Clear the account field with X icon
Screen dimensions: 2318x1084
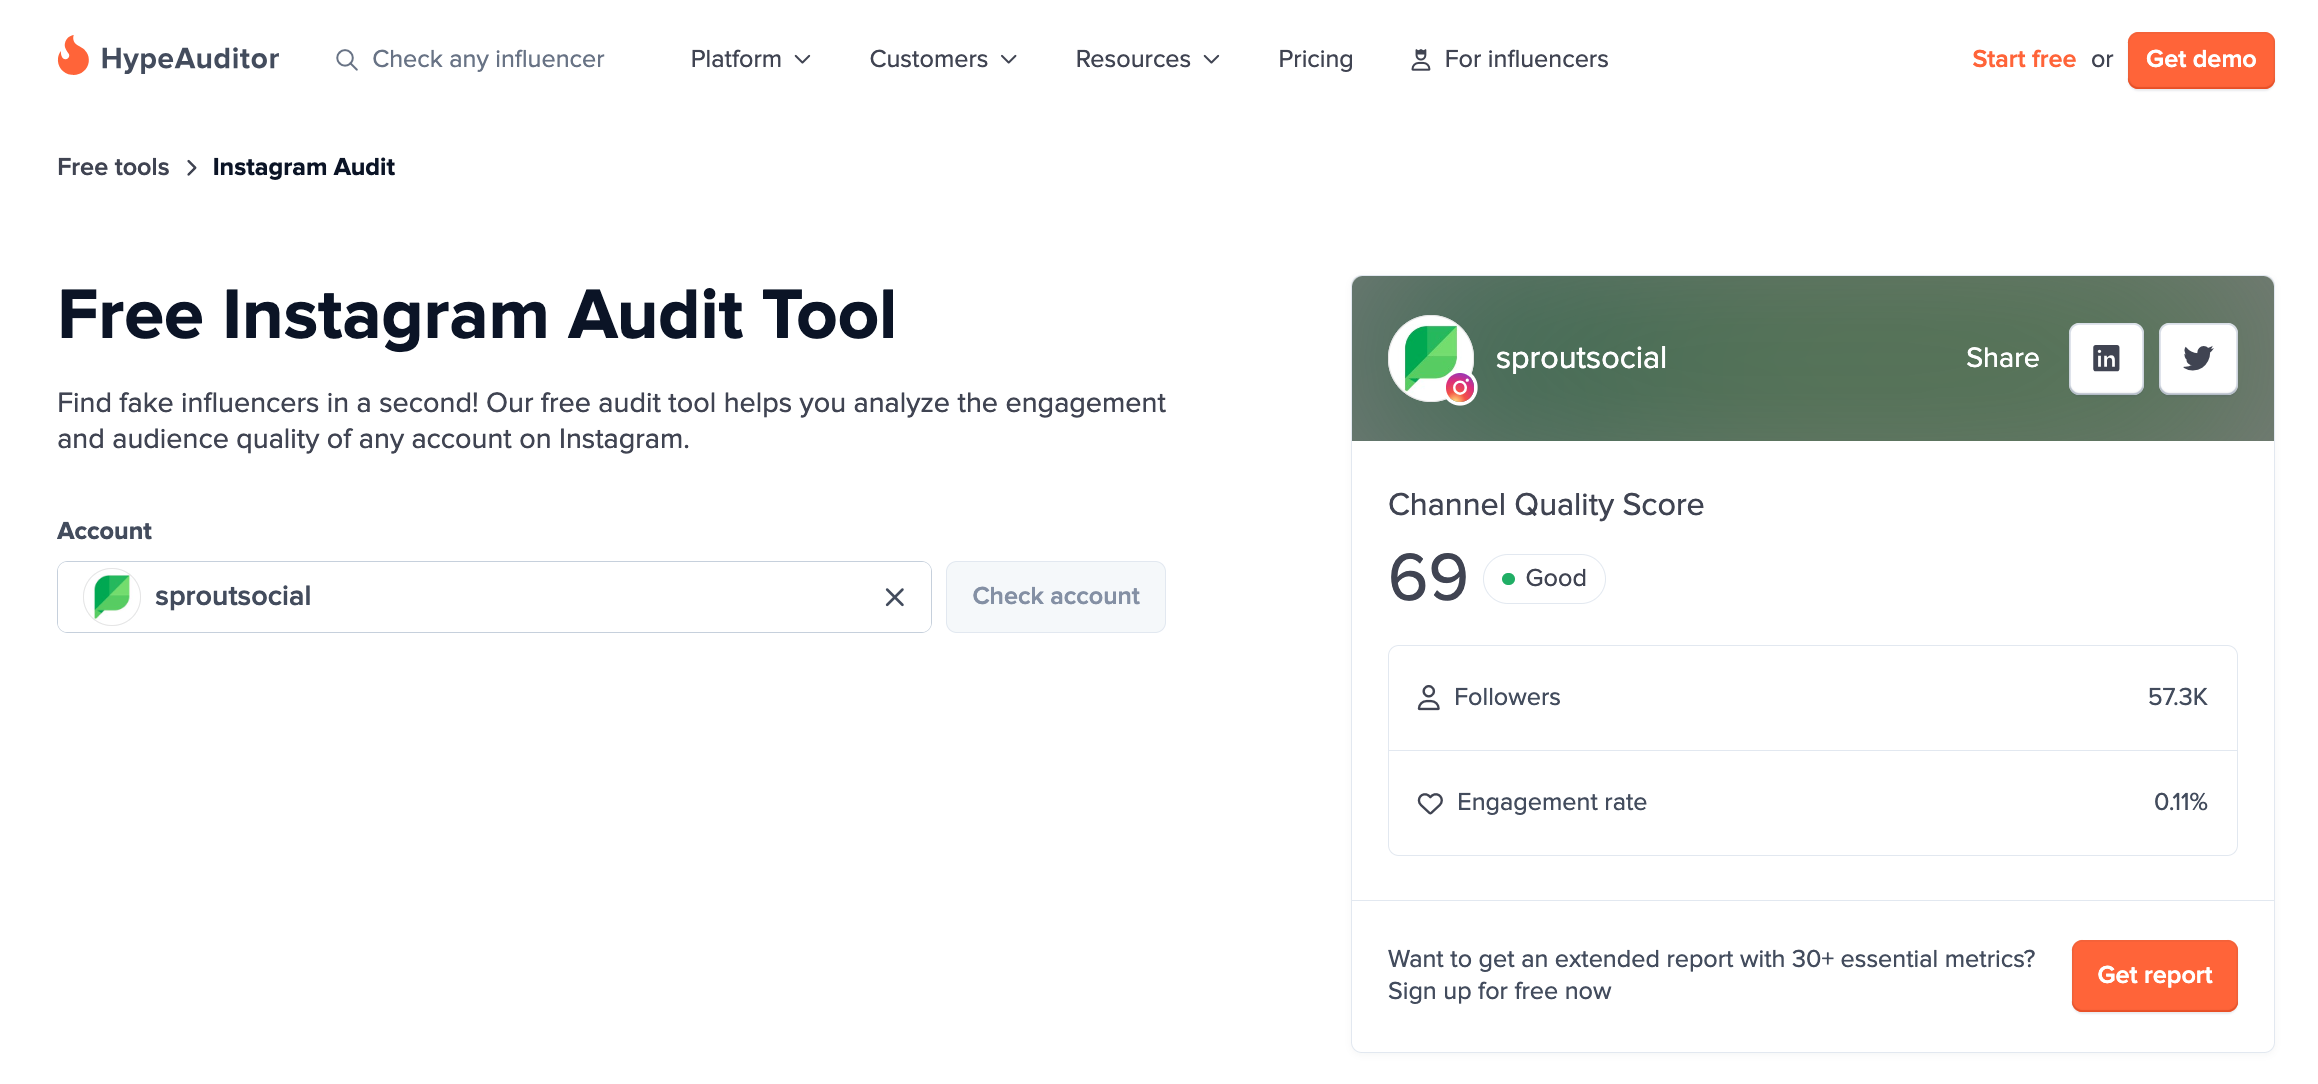pyautogui.click(x=895, y=597)
